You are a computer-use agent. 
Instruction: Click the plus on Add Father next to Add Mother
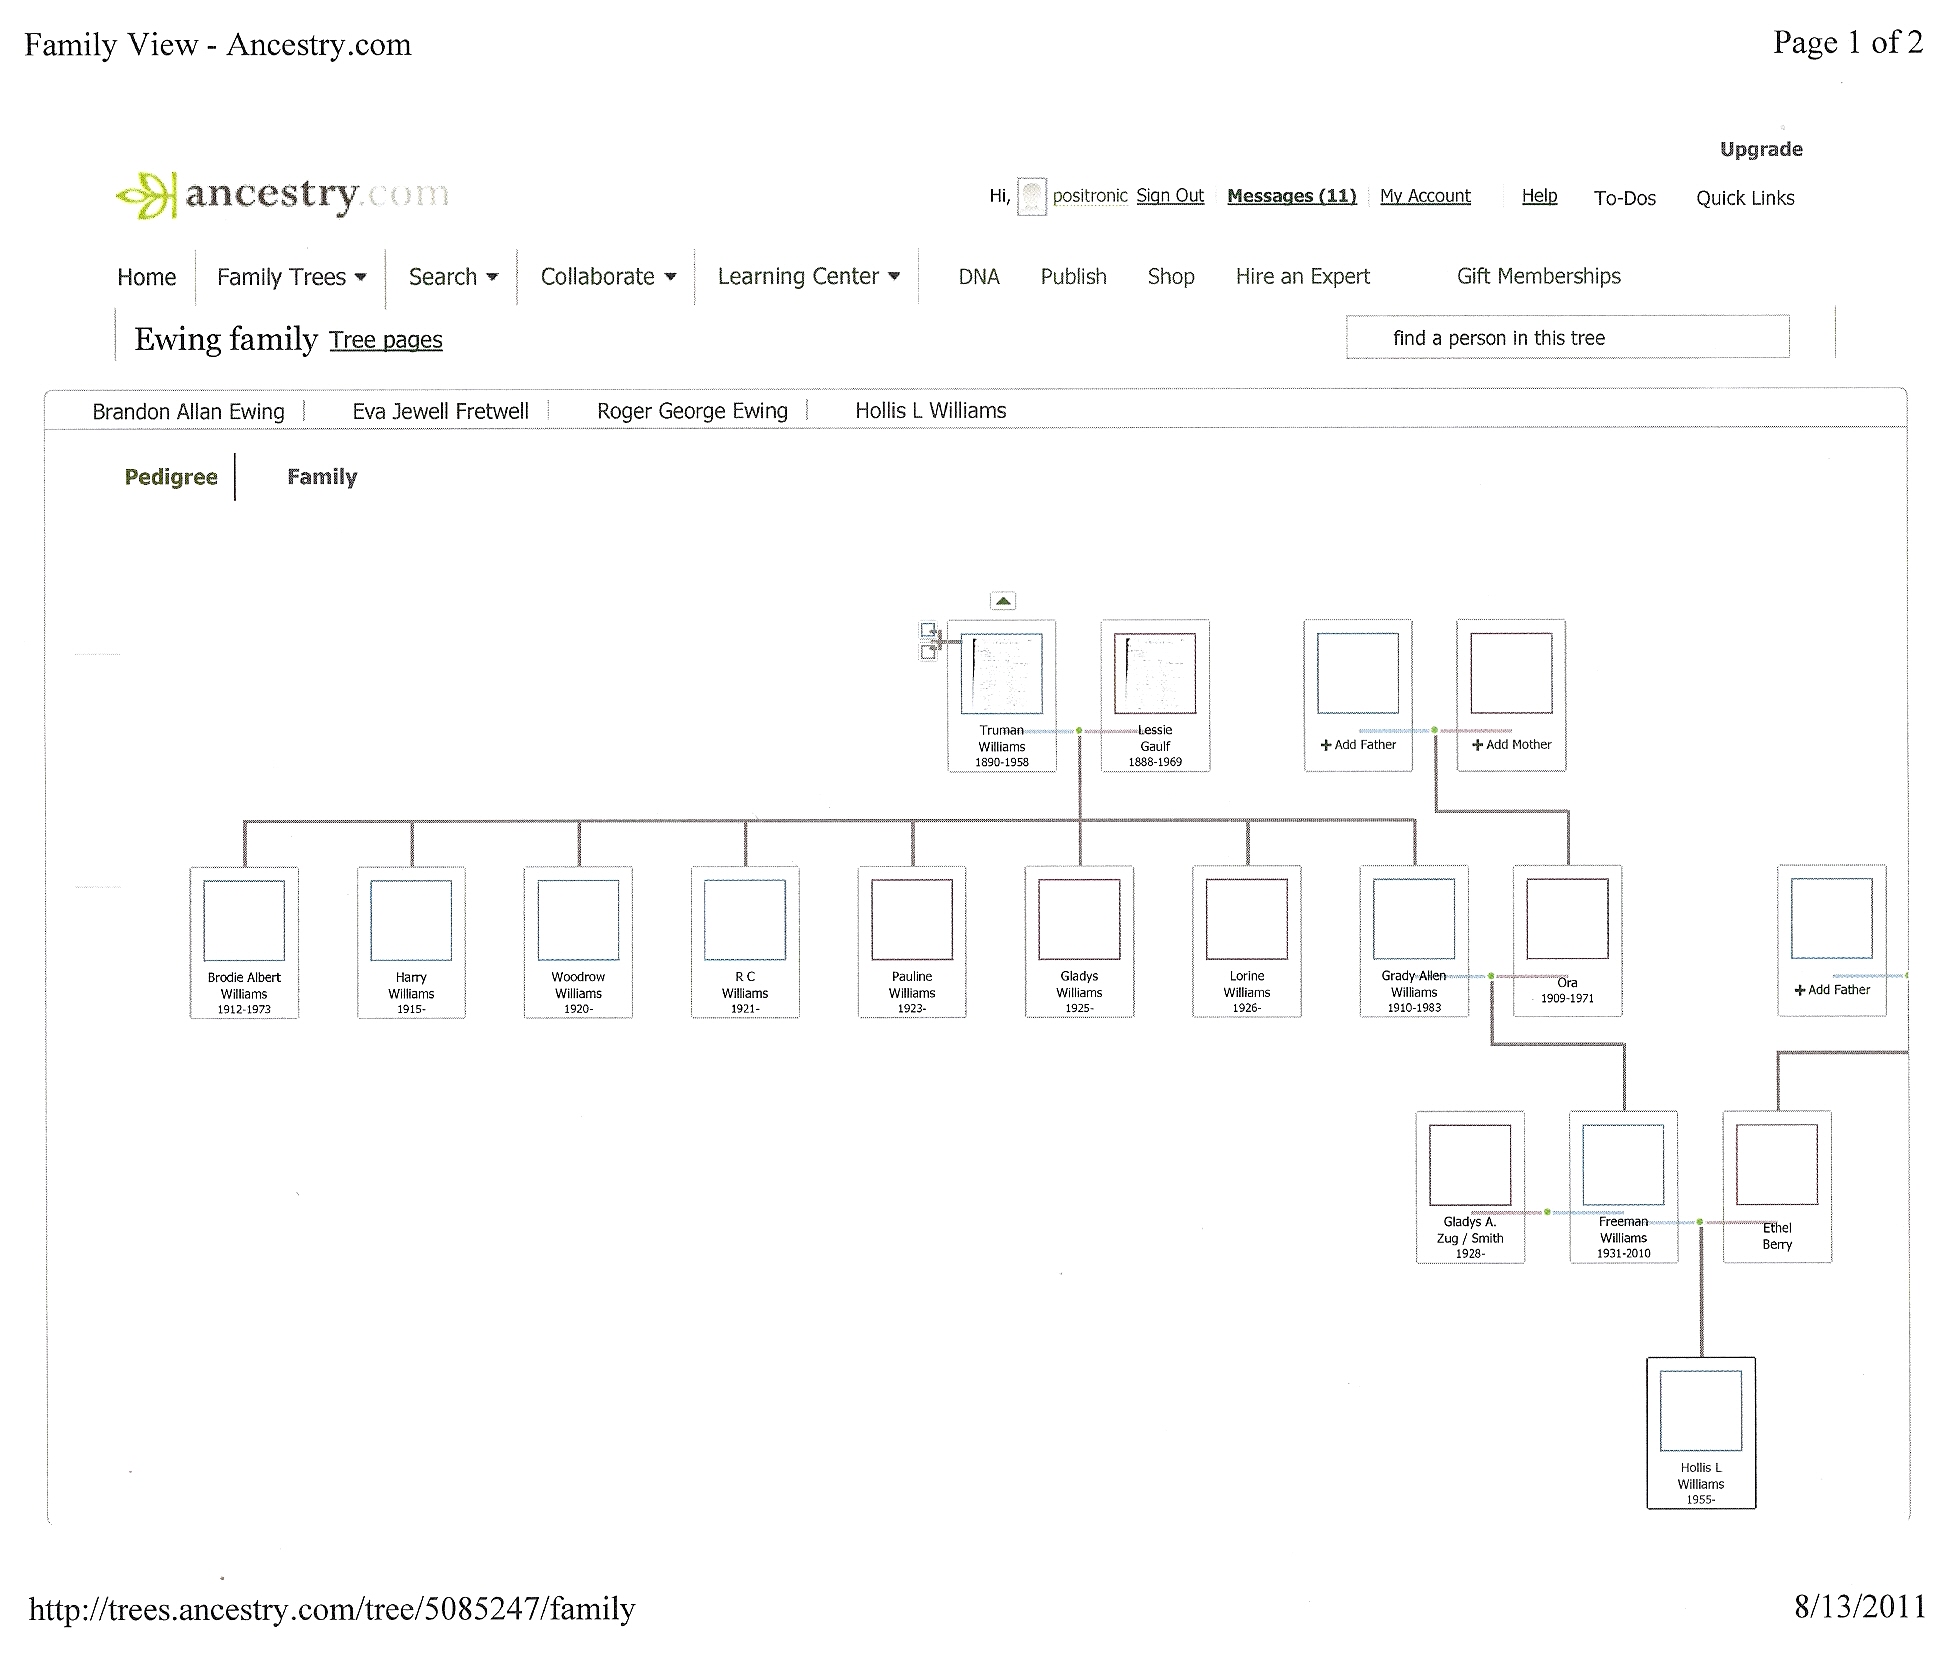coord(1326,745)
